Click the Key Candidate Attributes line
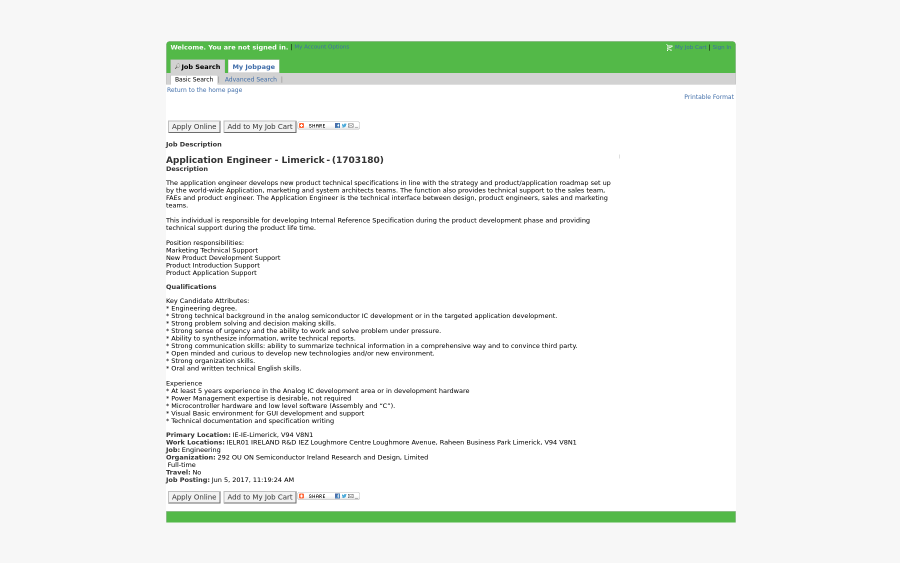Image resolution: width=900 pixels, height=563 pixels. pyautogui.click(x=207, y=300)
